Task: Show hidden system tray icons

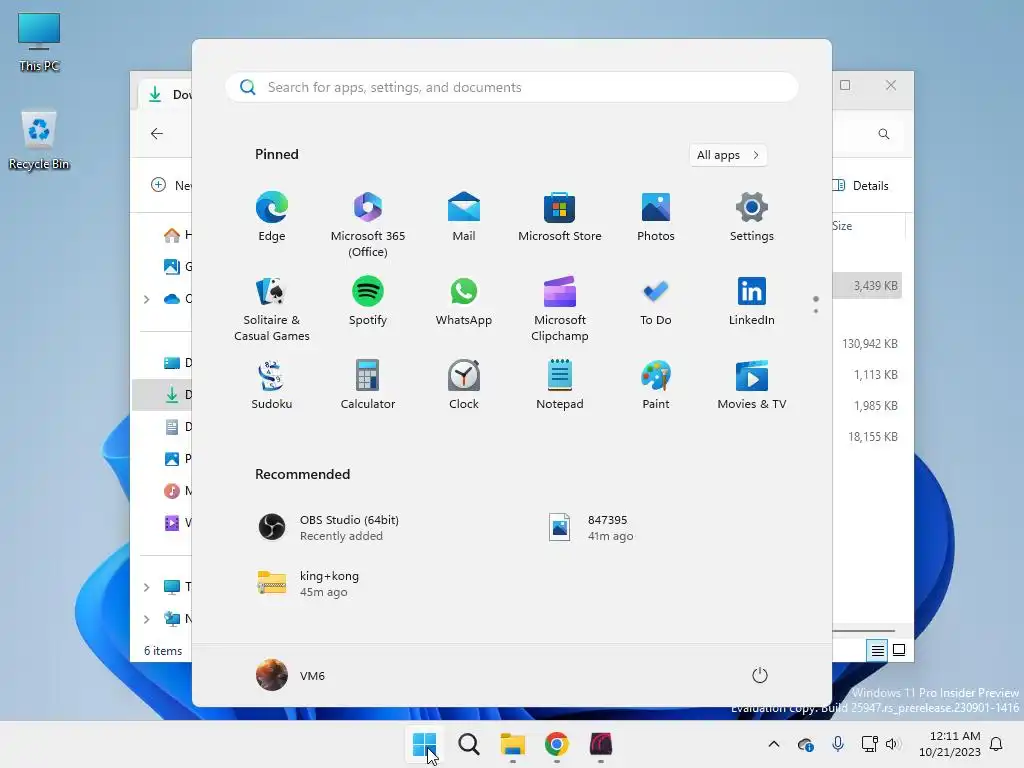Action: point(774,744)
